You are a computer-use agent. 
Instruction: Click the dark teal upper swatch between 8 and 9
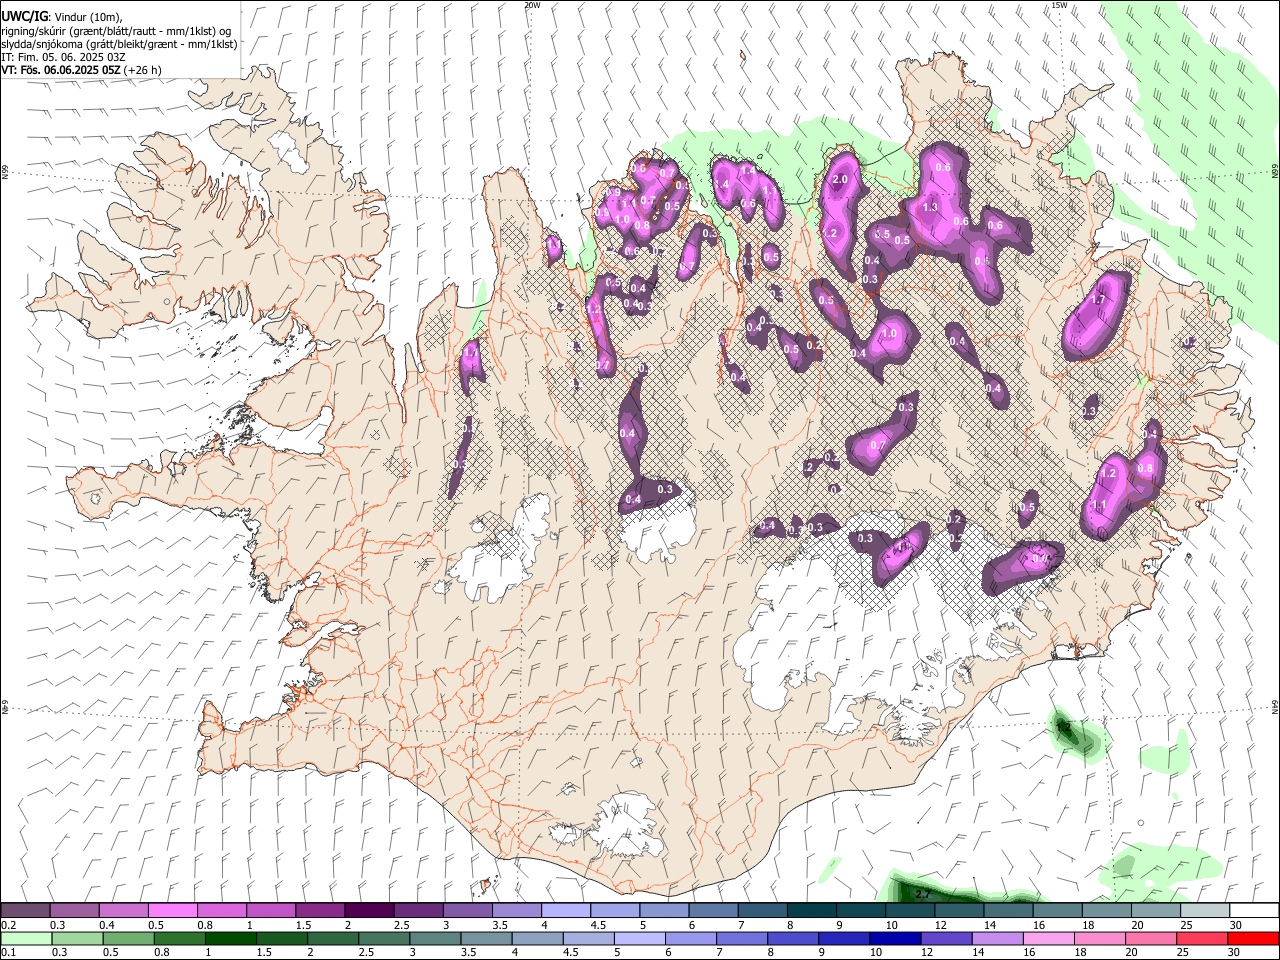[812, 910]
